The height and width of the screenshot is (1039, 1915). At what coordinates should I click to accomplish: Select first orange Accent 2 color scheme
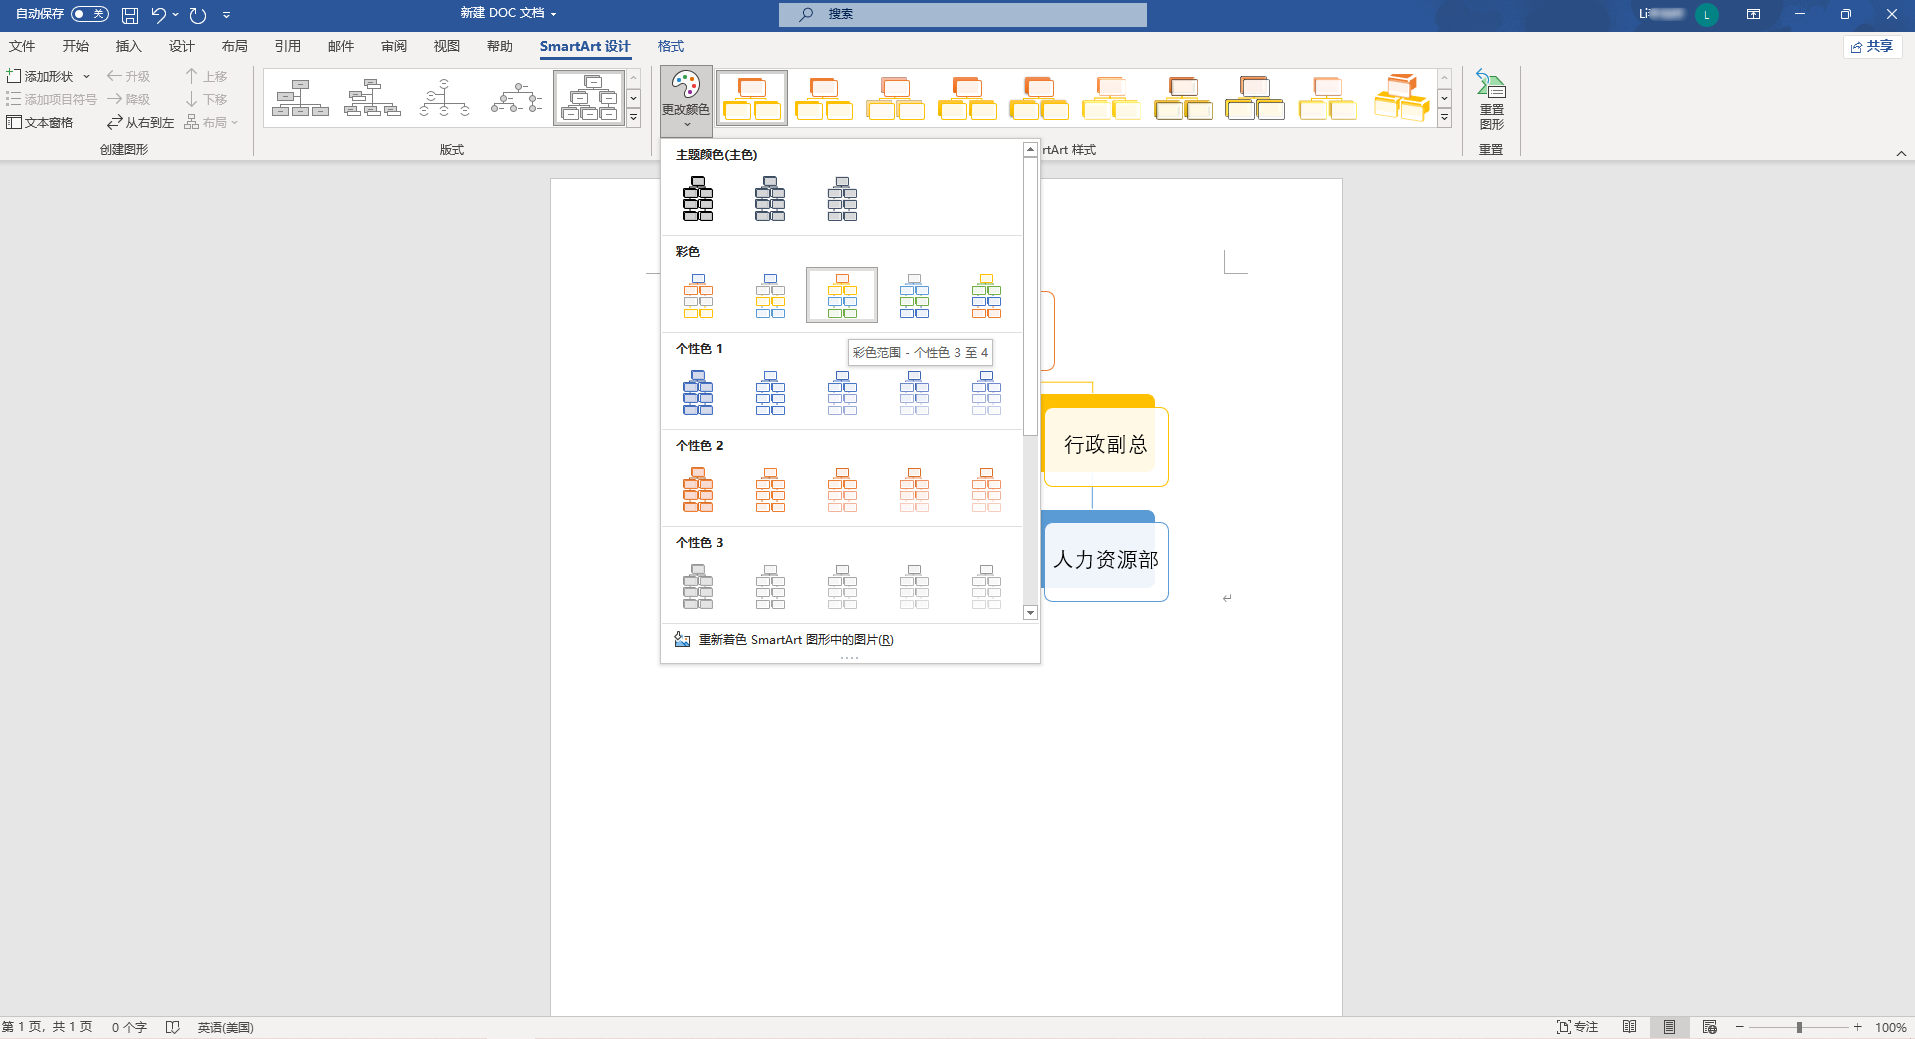click(698, 490)
